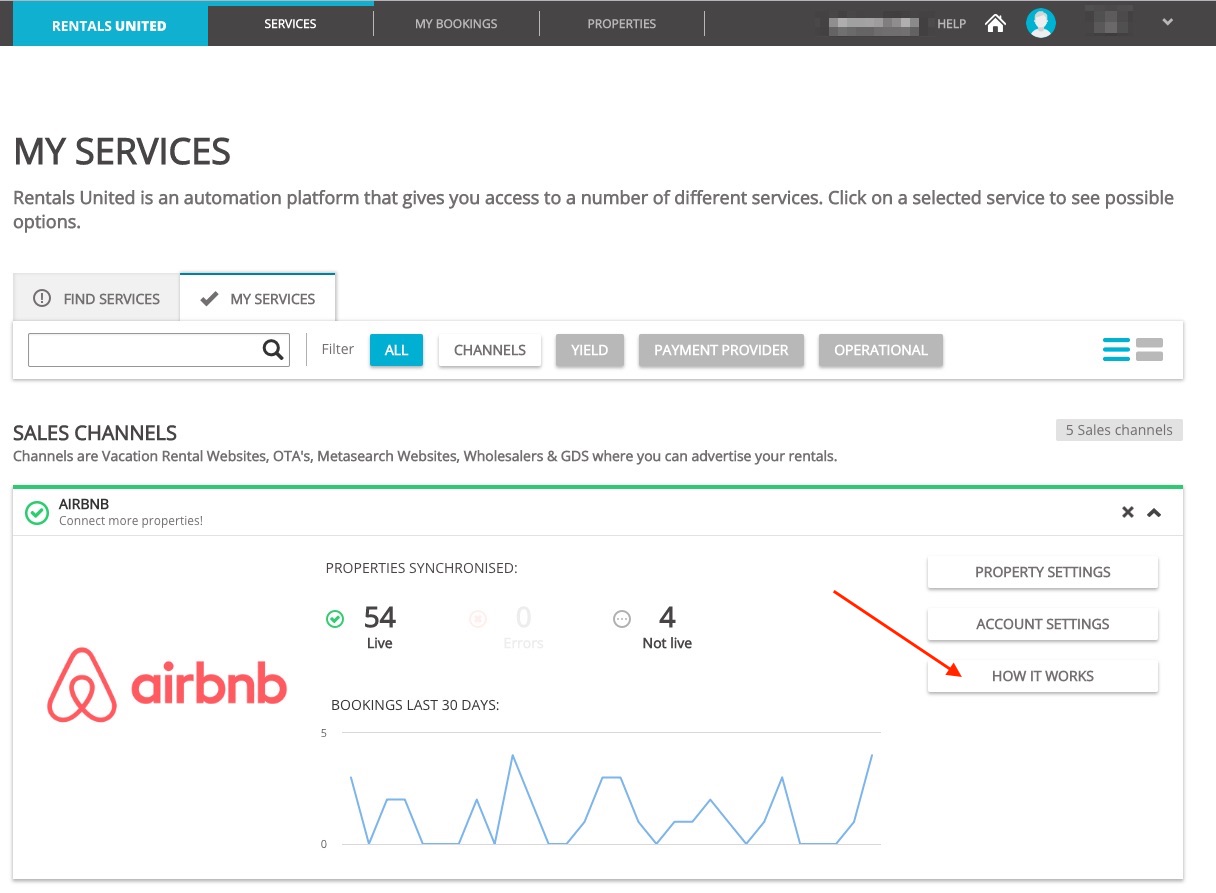This screenshot has width=1216, height=893.
Task: Click the Properties Synchronised label
Action: click(x=422, y=568)
